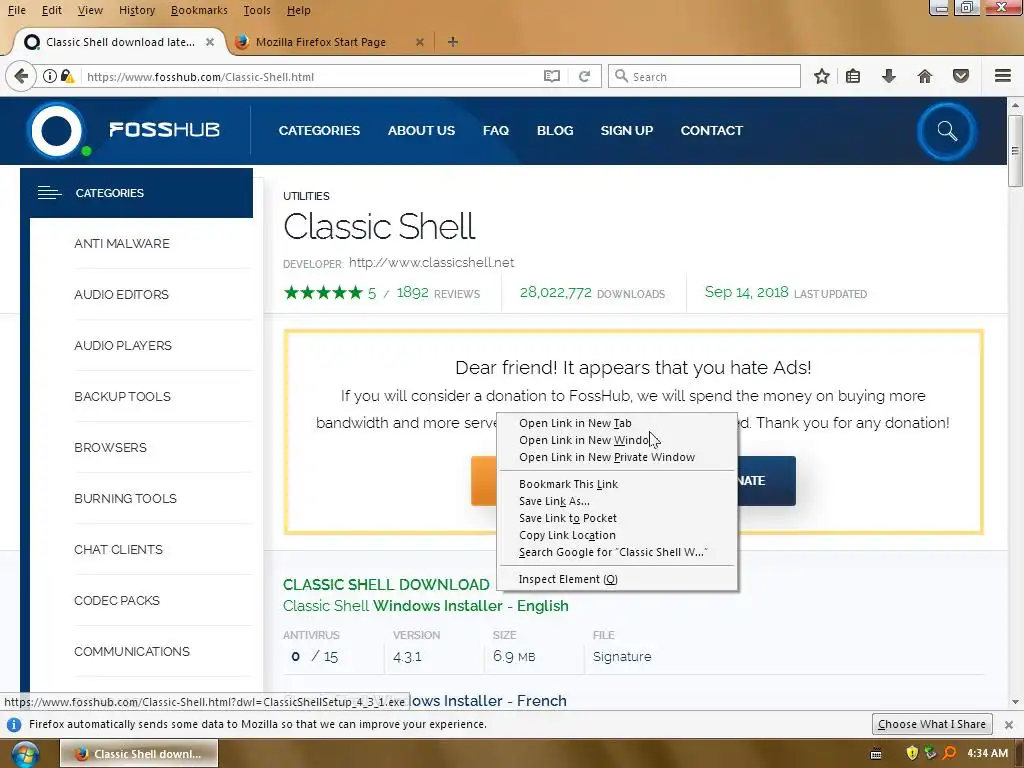
Task: Open the BACKUP TOOLS category
Action: pyautogui.click(x=122, y=396)
